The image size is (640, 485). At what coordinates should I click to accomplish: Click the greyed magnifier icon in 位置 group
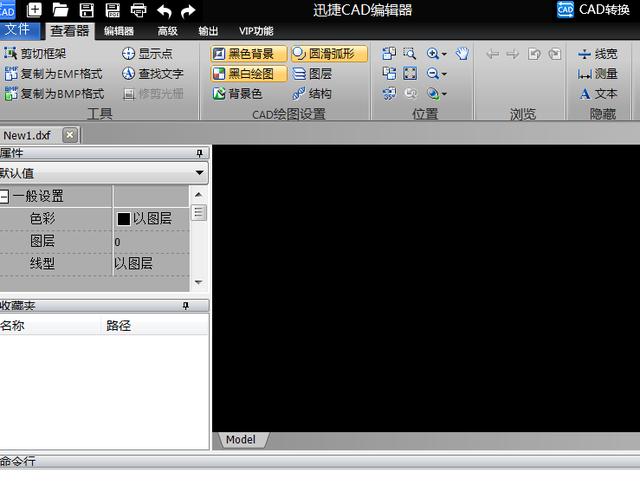click(410, 94)
